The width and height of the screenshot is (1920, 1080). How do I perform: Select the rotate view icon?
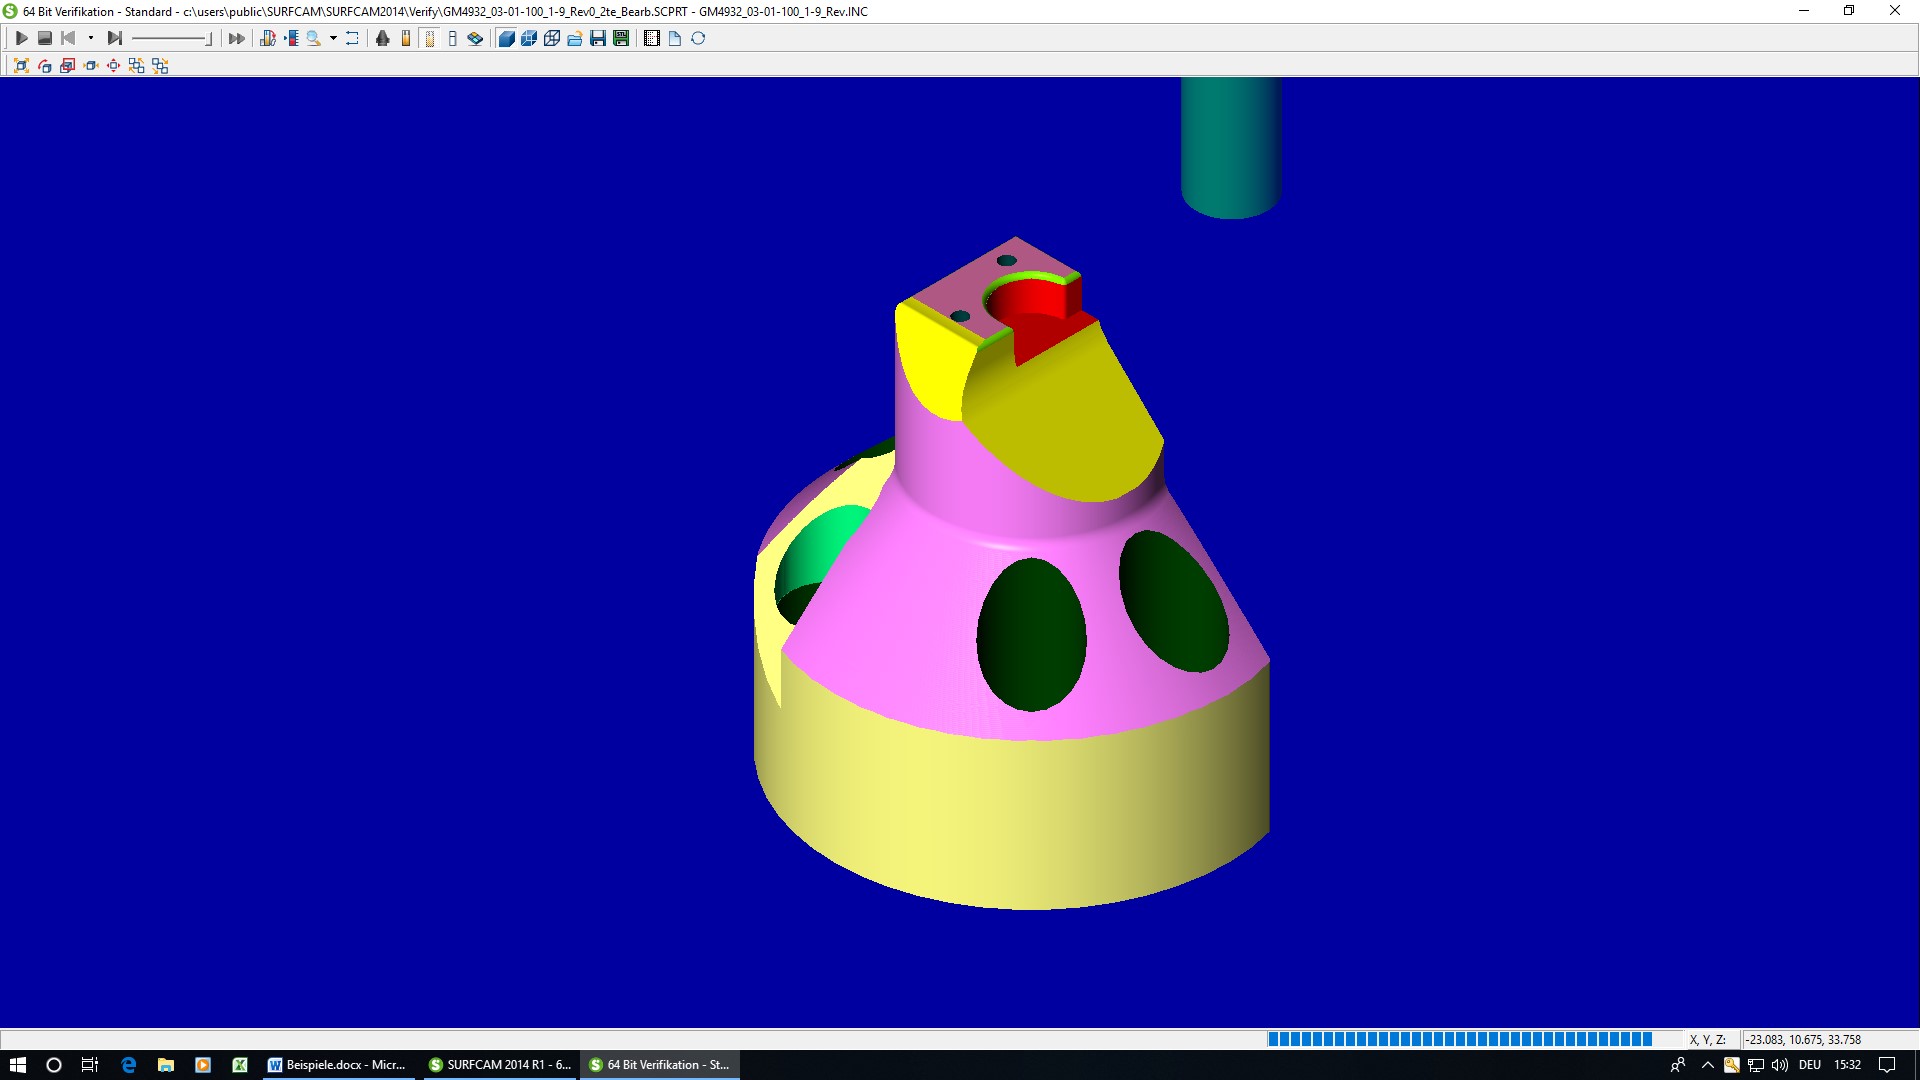pyautogui.click(x=44, y=66)
